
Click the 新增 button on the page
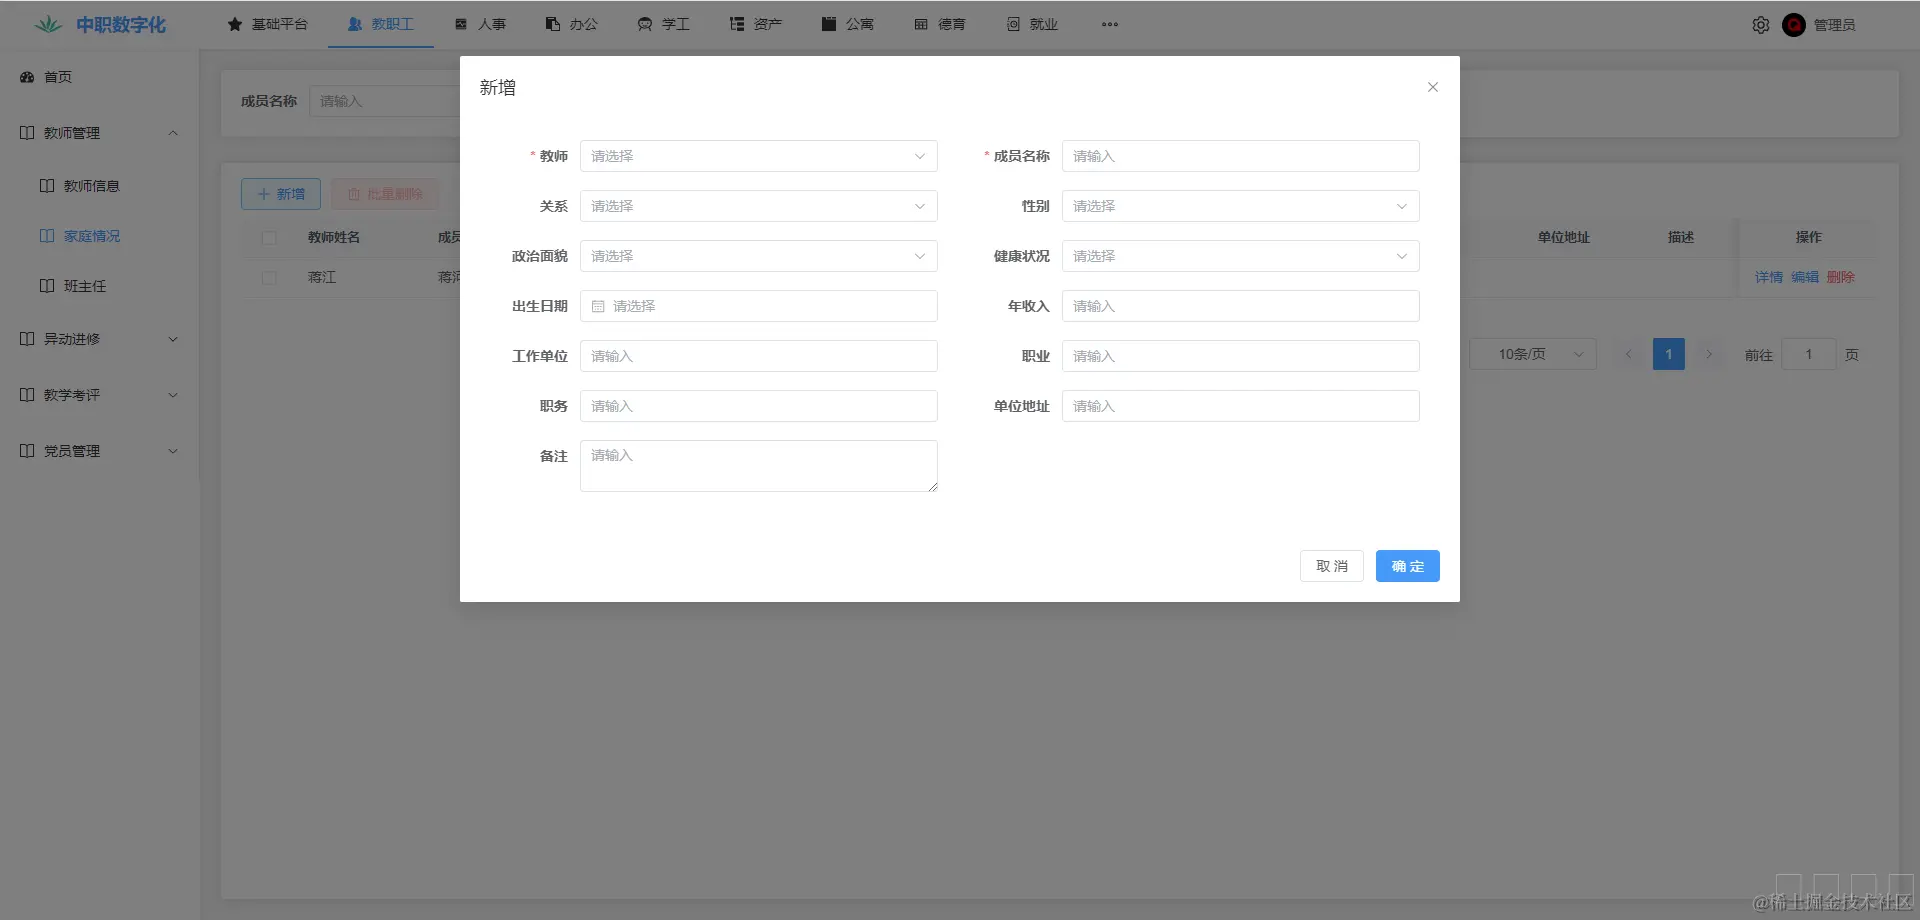281,194
